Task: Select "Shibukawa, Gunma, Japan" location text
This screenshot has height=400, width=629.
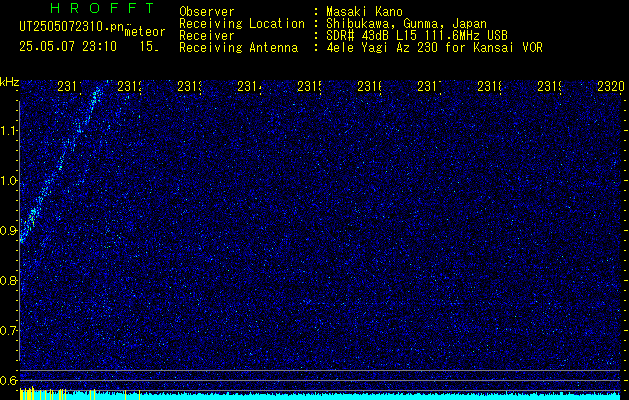Action: 406,24
